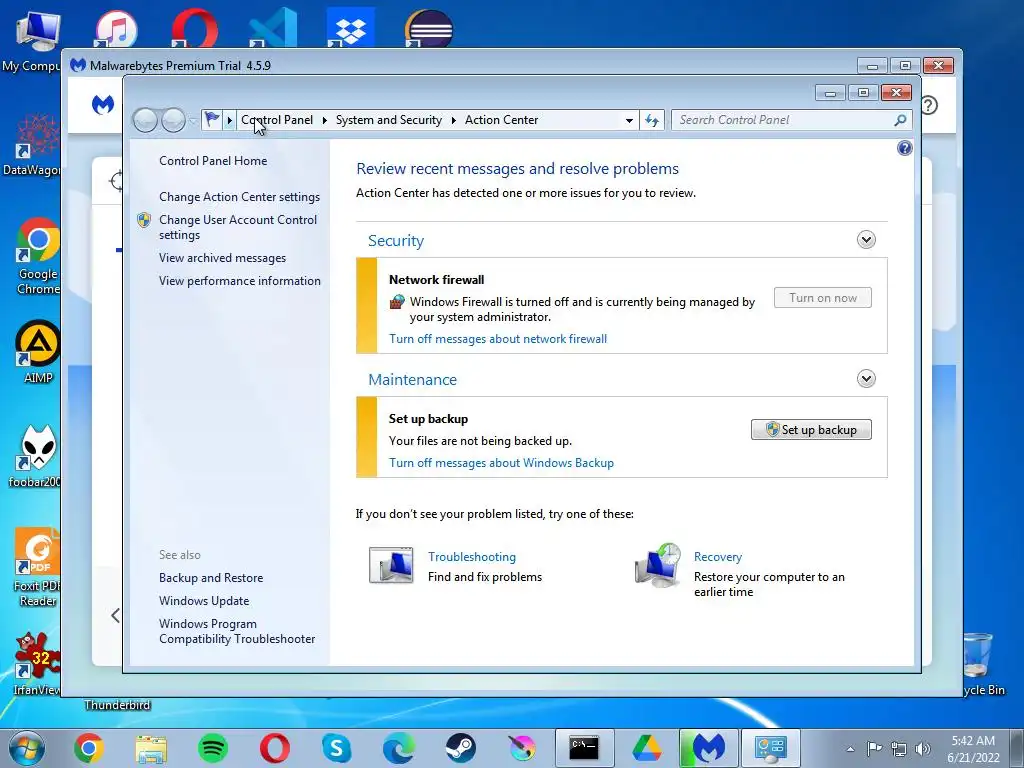Select System and Security breadcrumb

pyautogui.click(x=389, y=120)
